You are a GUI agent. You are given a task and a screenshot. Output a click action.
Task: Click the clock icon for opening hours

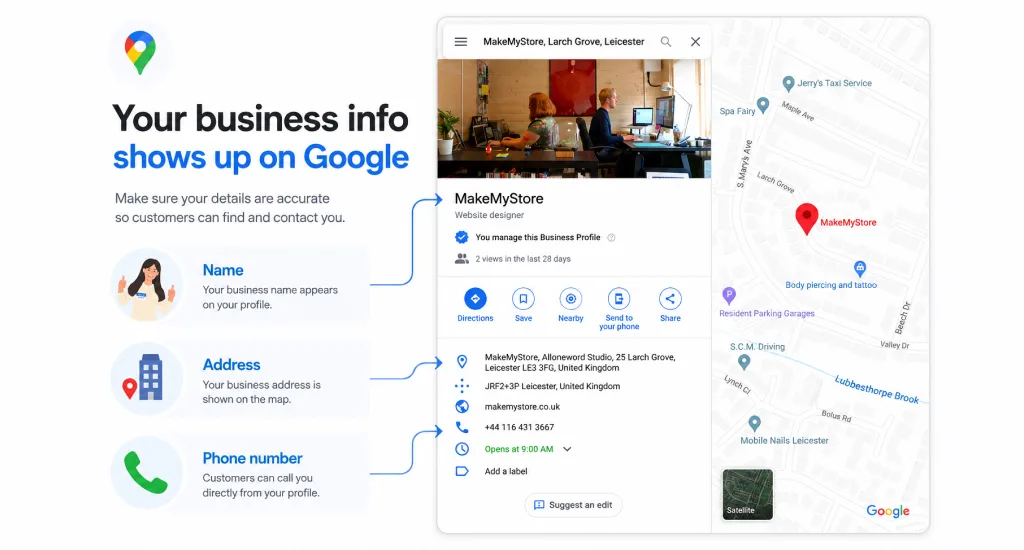[x=462, y=449]
